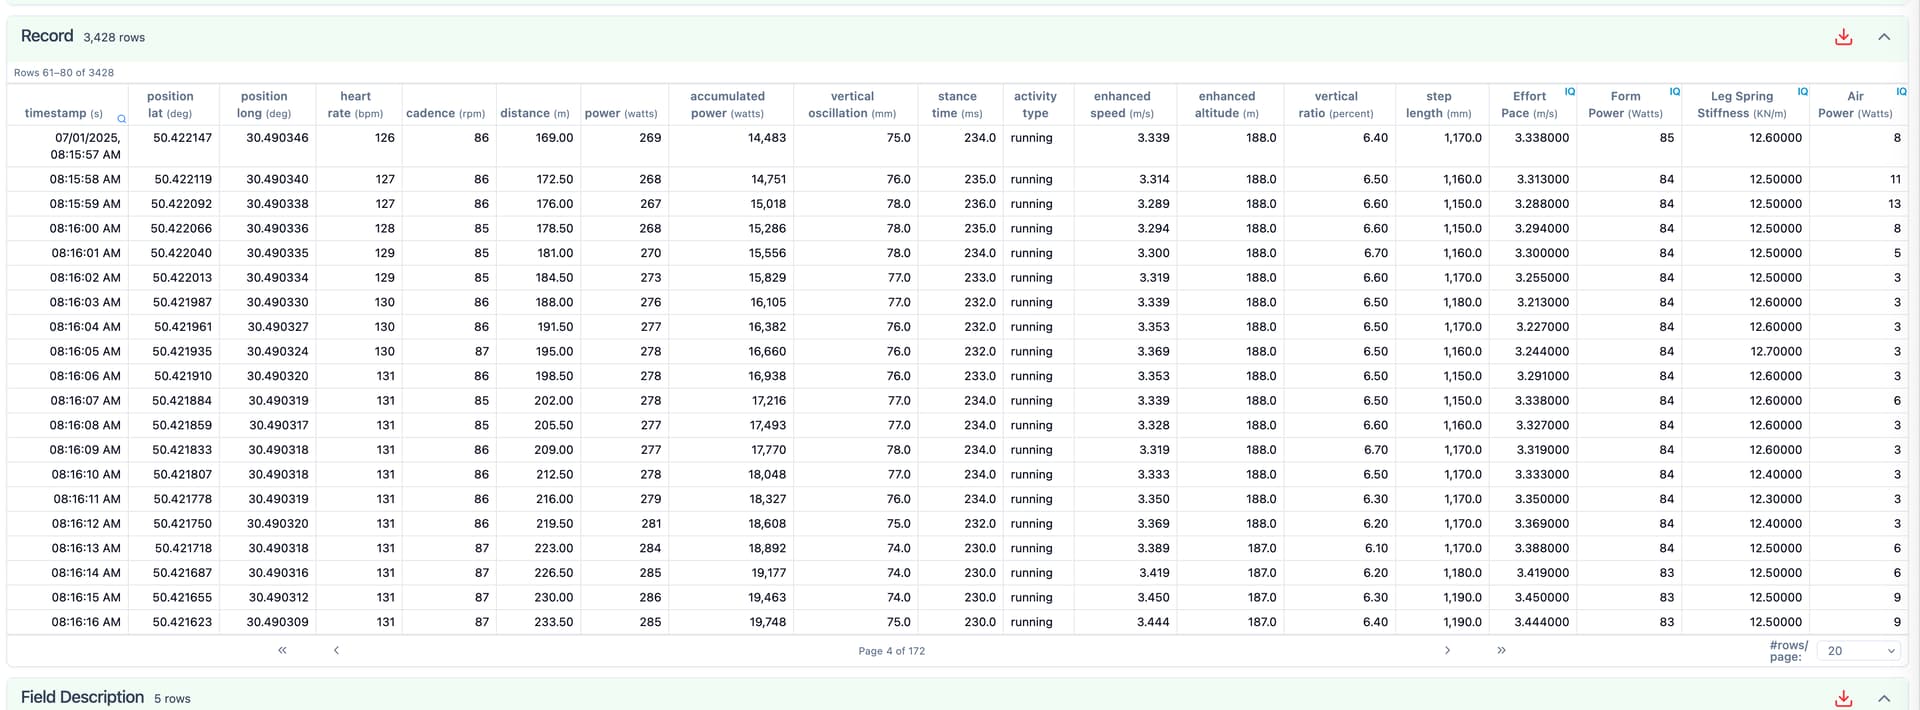Go to the previous page of records
1920x710 pixels.
(336, 650)
